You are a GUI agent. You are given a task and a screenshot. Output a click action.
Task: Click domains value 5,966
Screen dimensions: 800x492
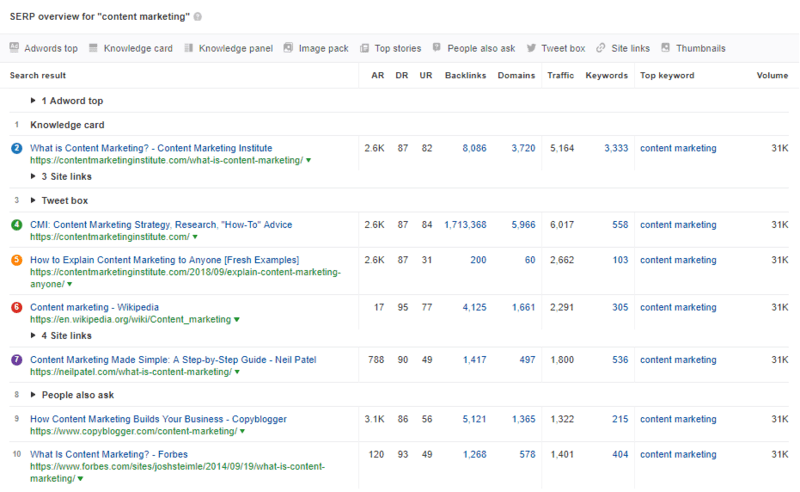[523, 225]
